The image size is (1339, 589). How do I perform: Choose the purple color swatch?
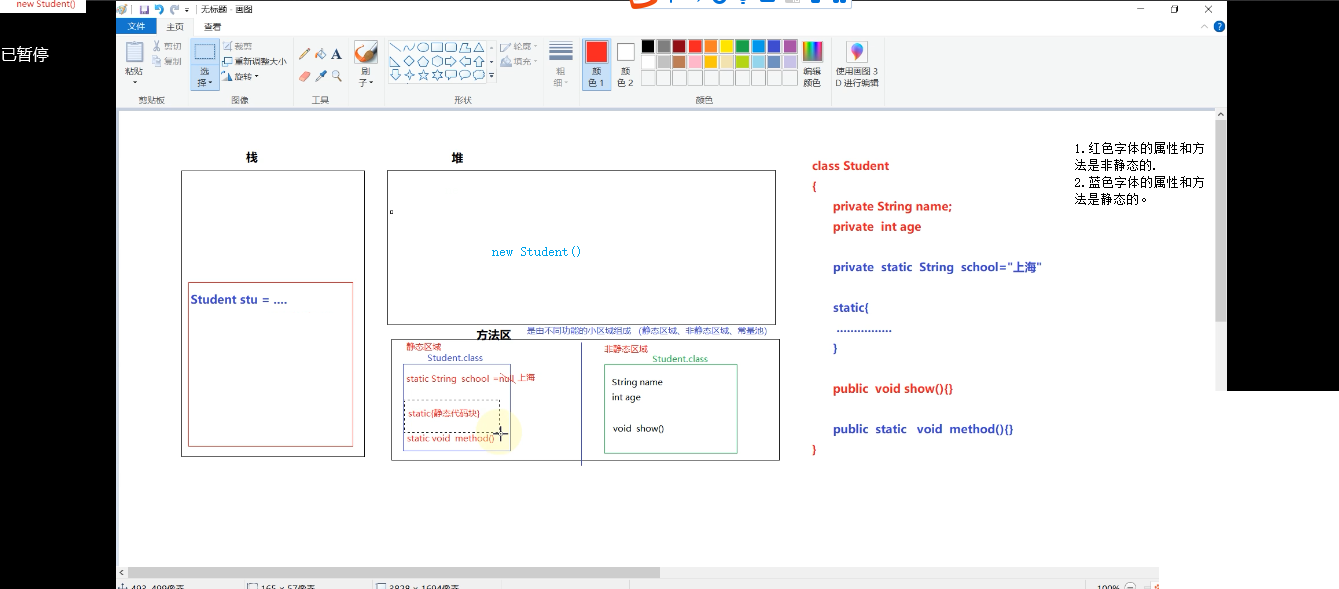790,46
